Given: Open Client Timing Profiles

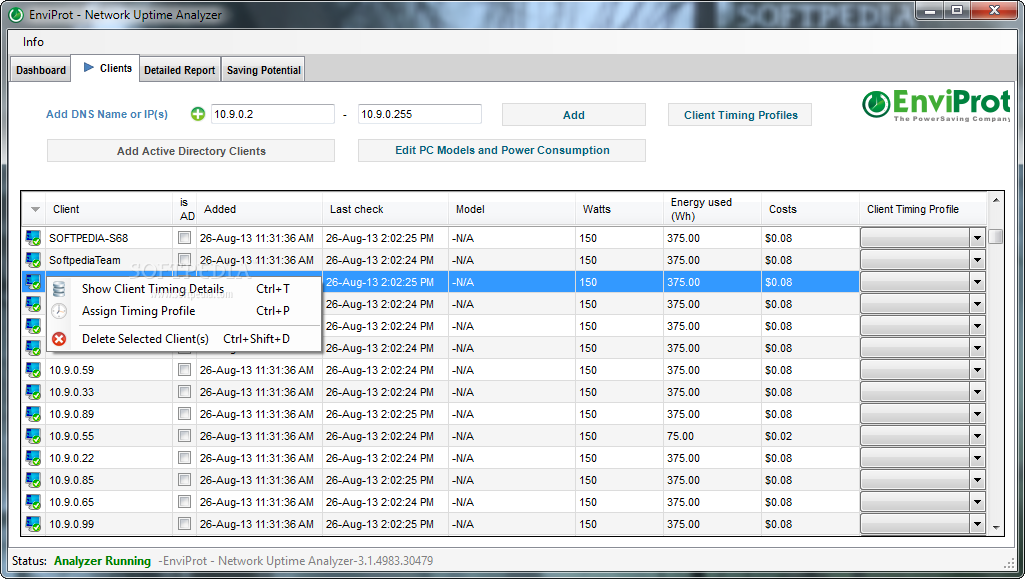Looking at the screenshot, I should point(740,115).
